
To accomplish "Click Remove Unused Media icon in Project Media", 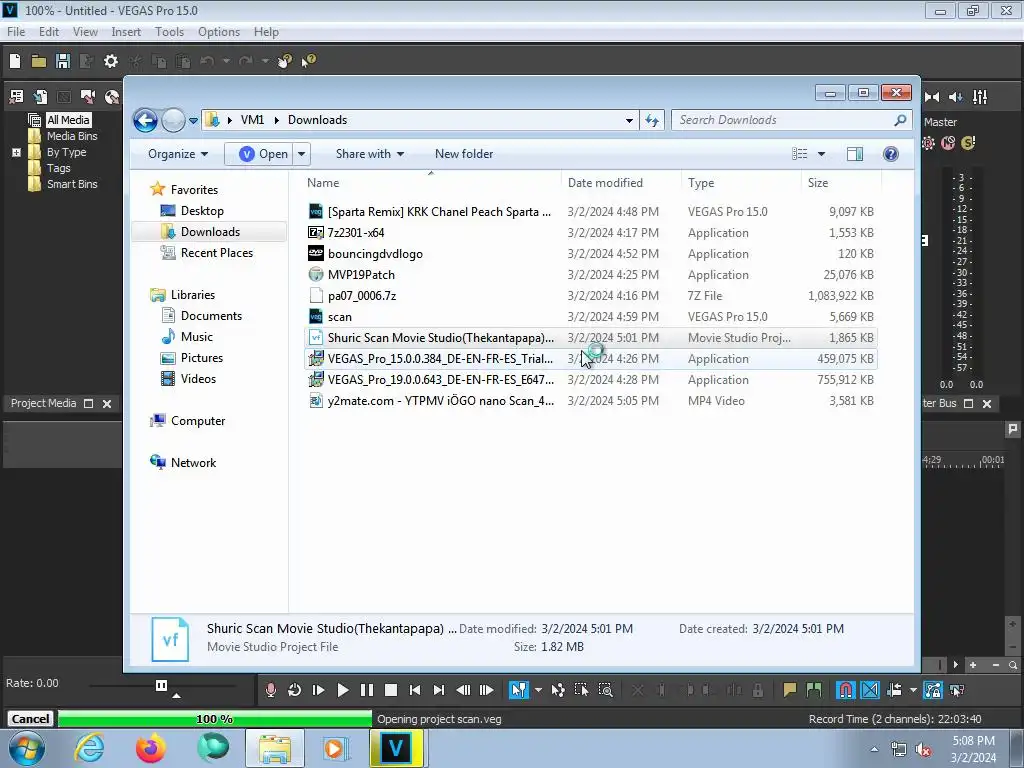I will pos(16,97).
